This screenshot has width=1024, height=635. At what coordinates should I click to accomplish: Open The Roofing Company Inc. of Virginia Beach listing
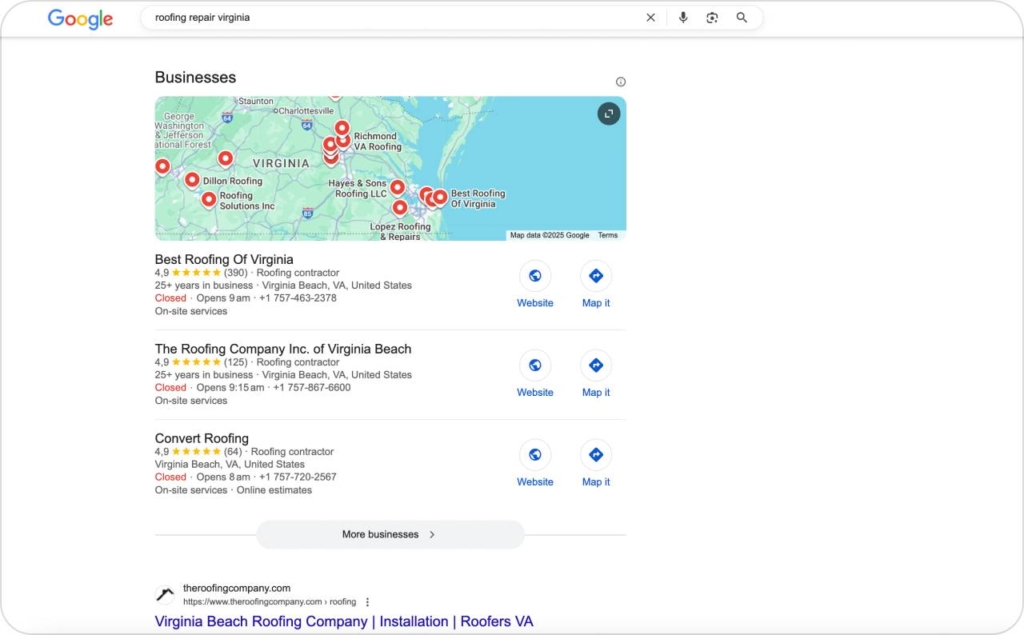click(283, 349)
